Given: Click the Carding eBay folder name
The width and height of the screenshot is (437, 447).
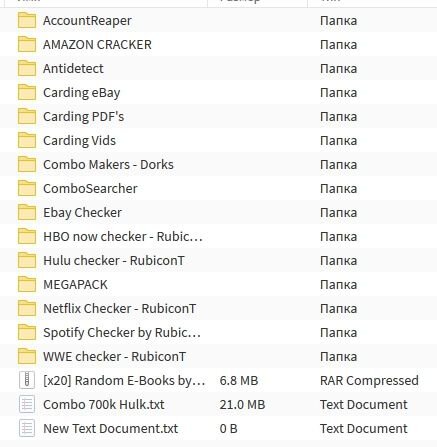Looking at the screenshot, I should pyautogui.click(x=82, y=93).
